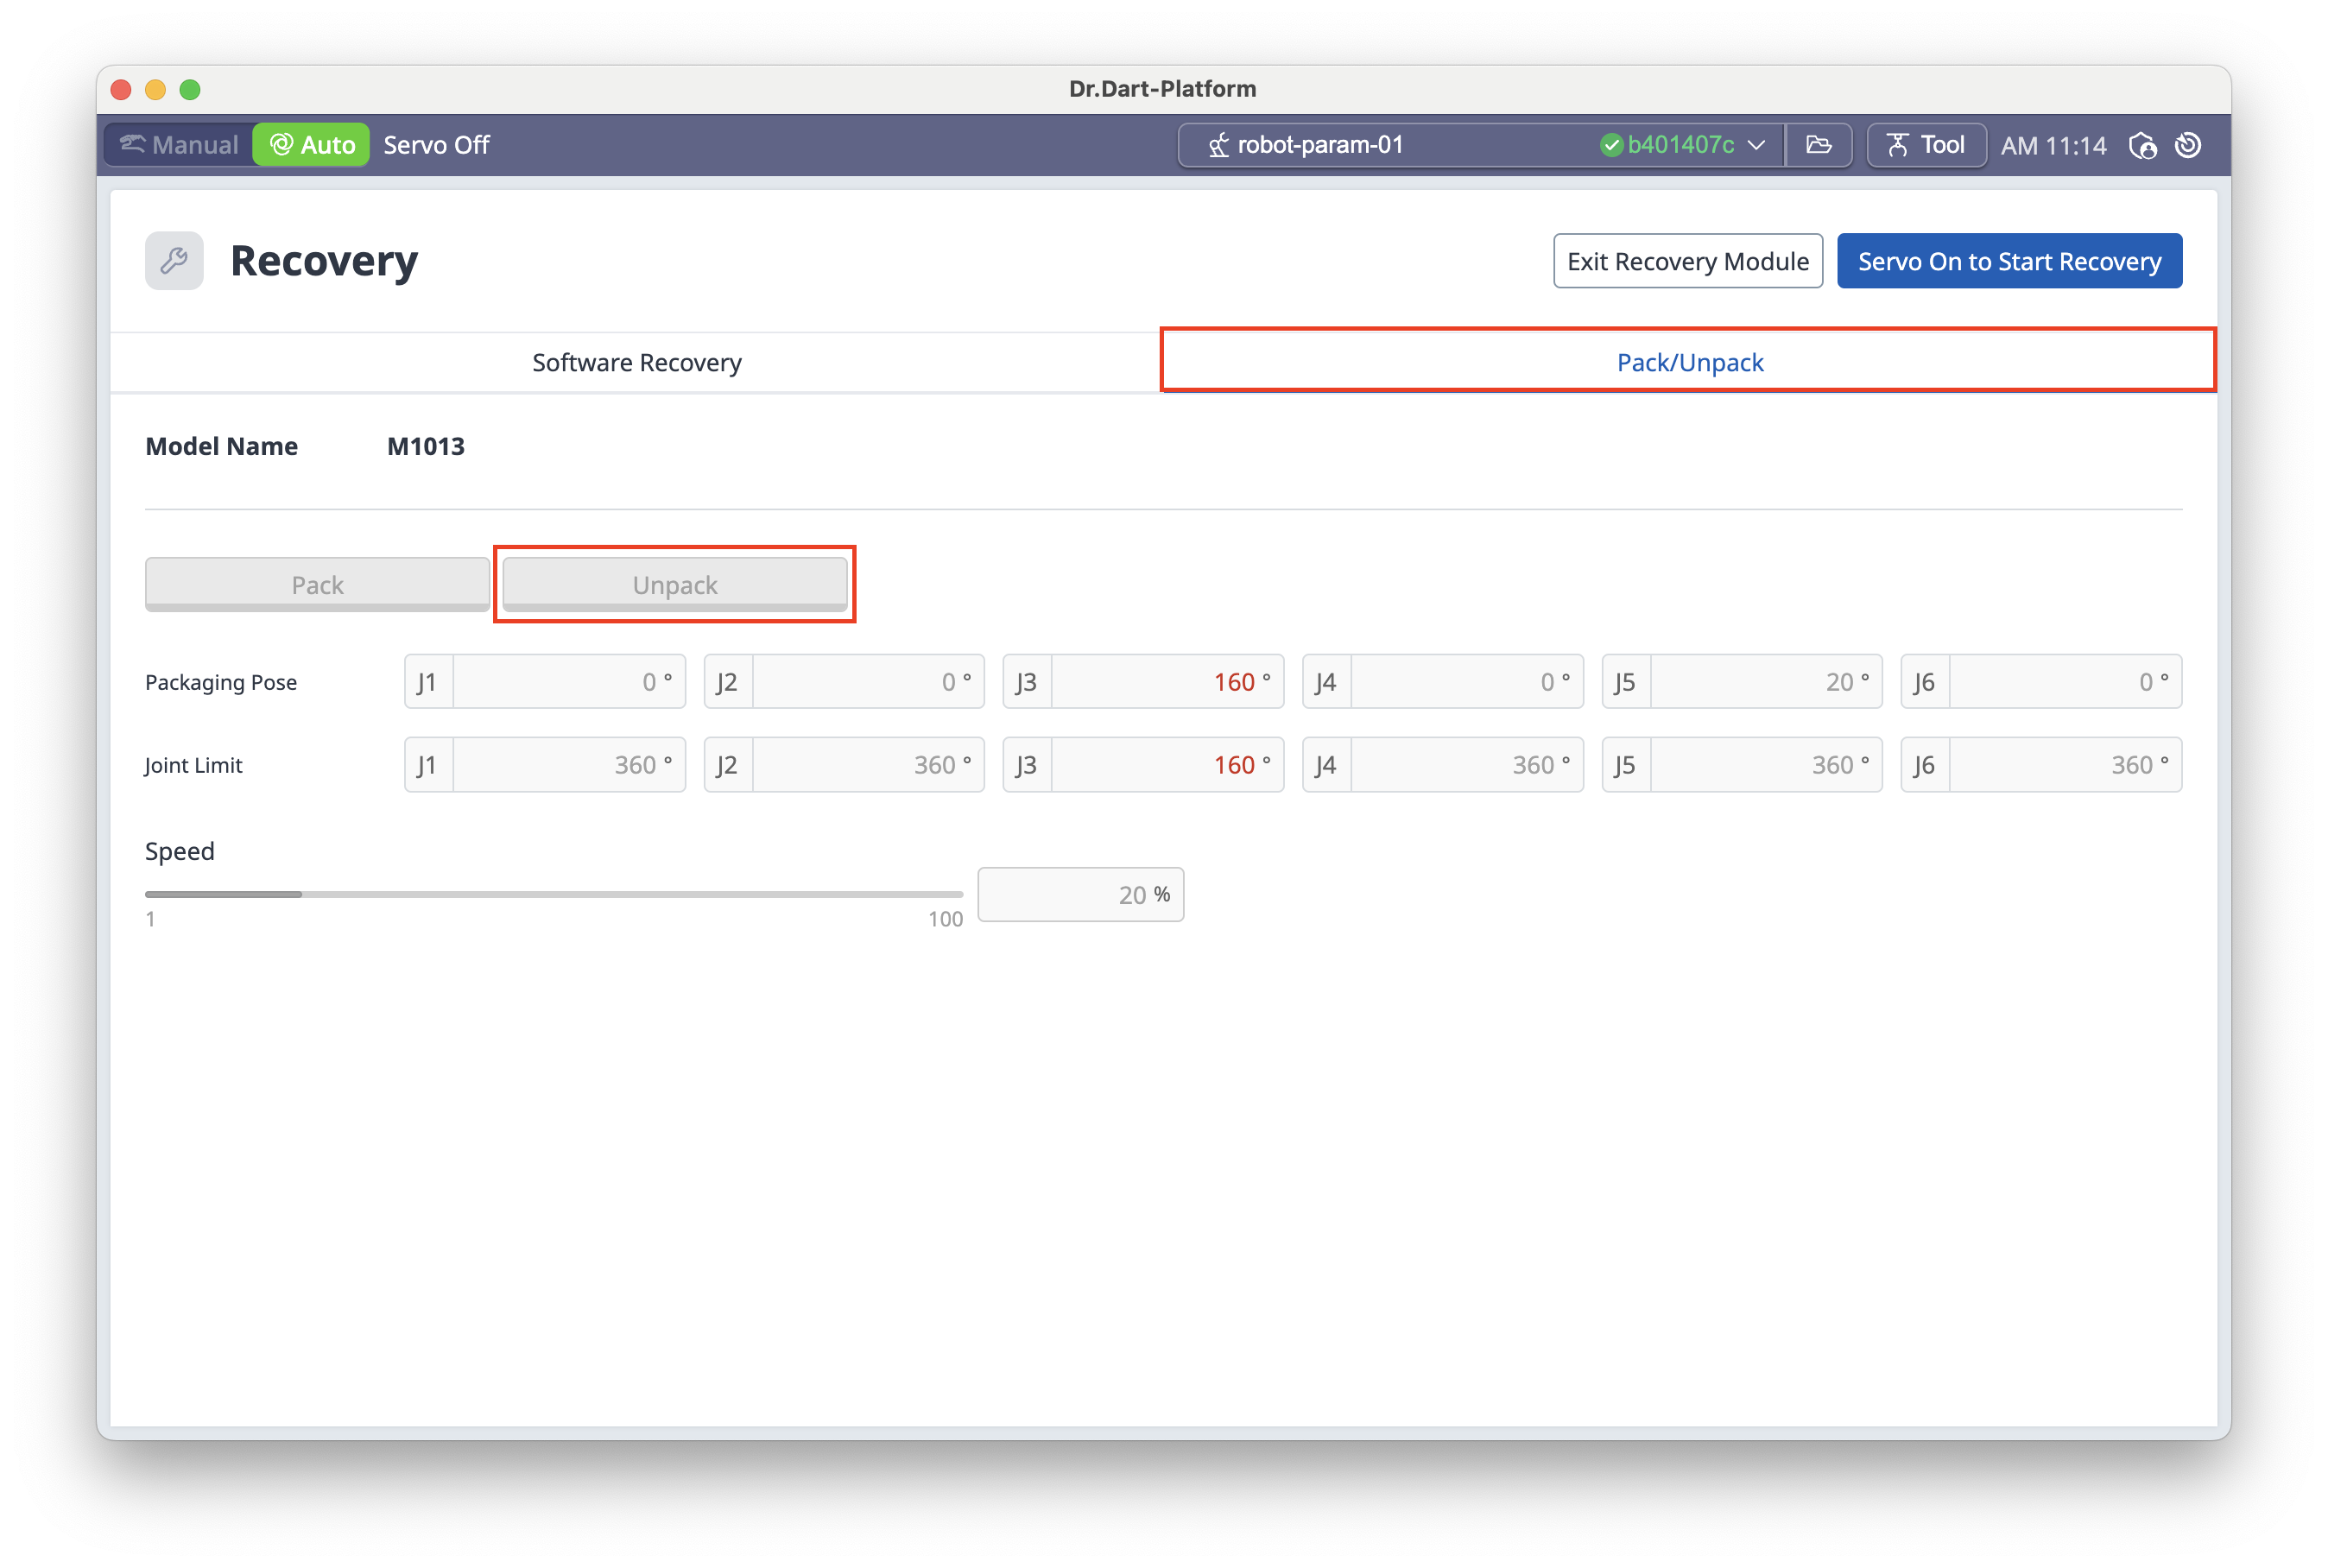The image size is (2328, 1568).
Task: Switch to Manual mode
Action: click(180, 145)
